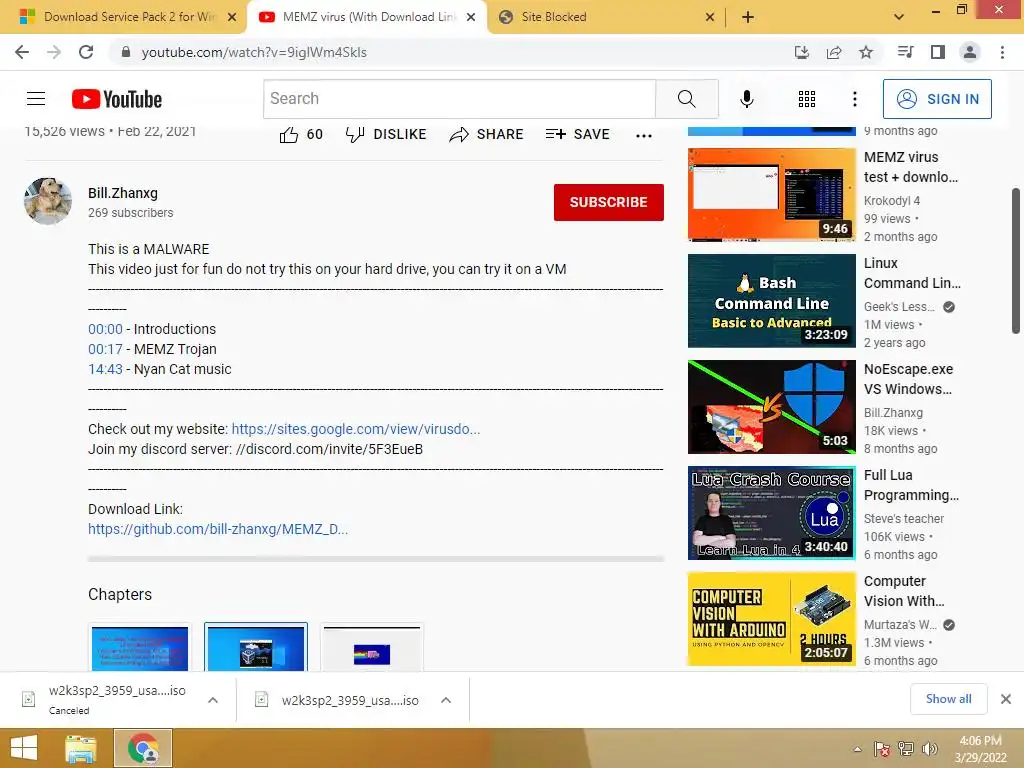The width and height of the screenshot is (1024, 768).
Task: Open Bash Command Line video thumbnail
Action: tap(771, 300)
